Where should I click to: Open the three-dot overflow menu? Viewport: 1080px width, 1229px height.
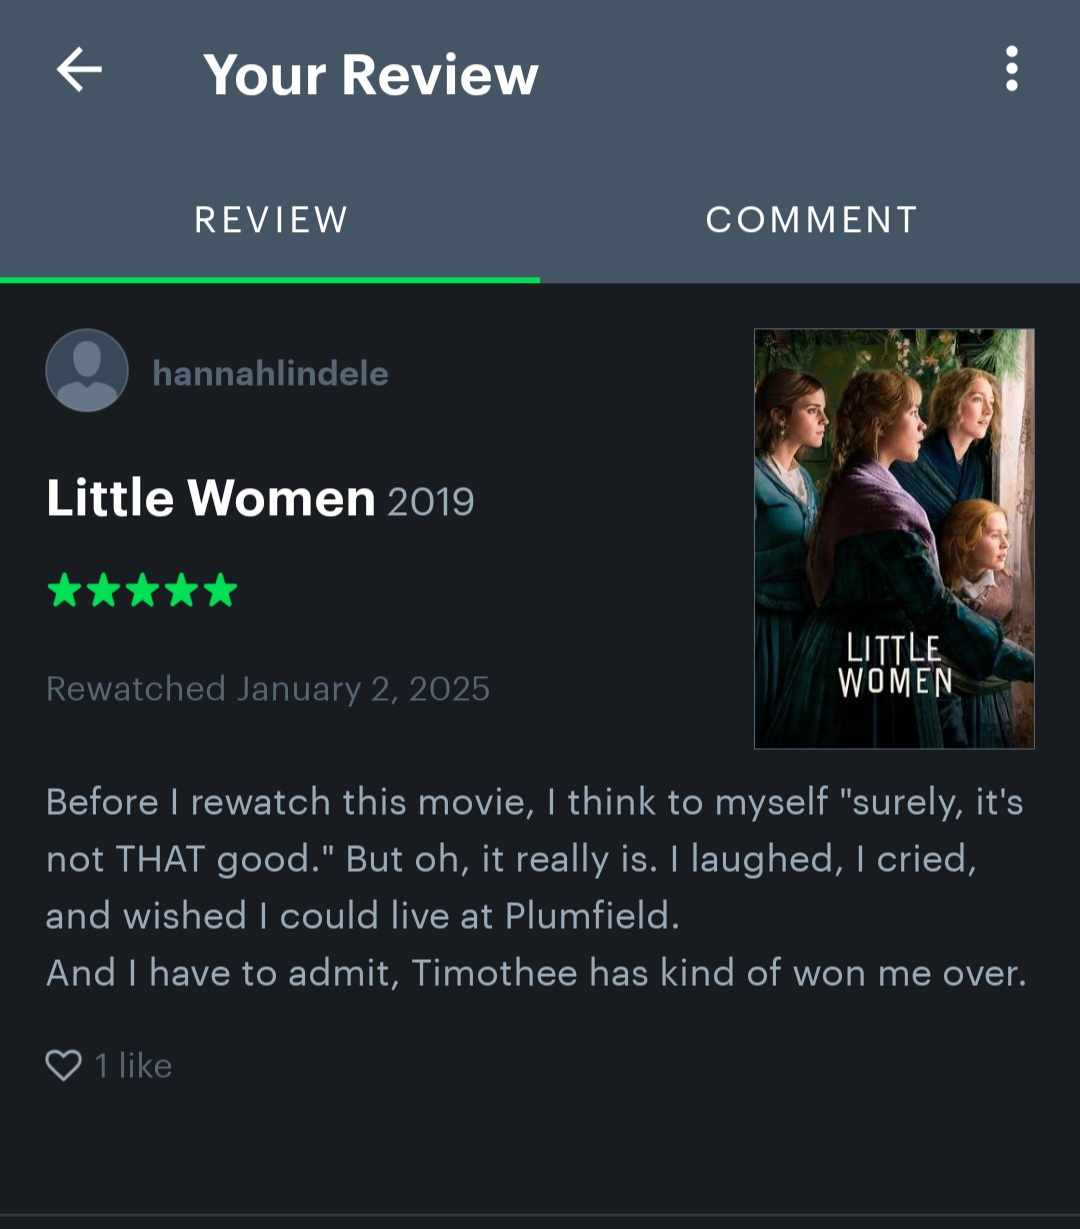[1011, 69]
